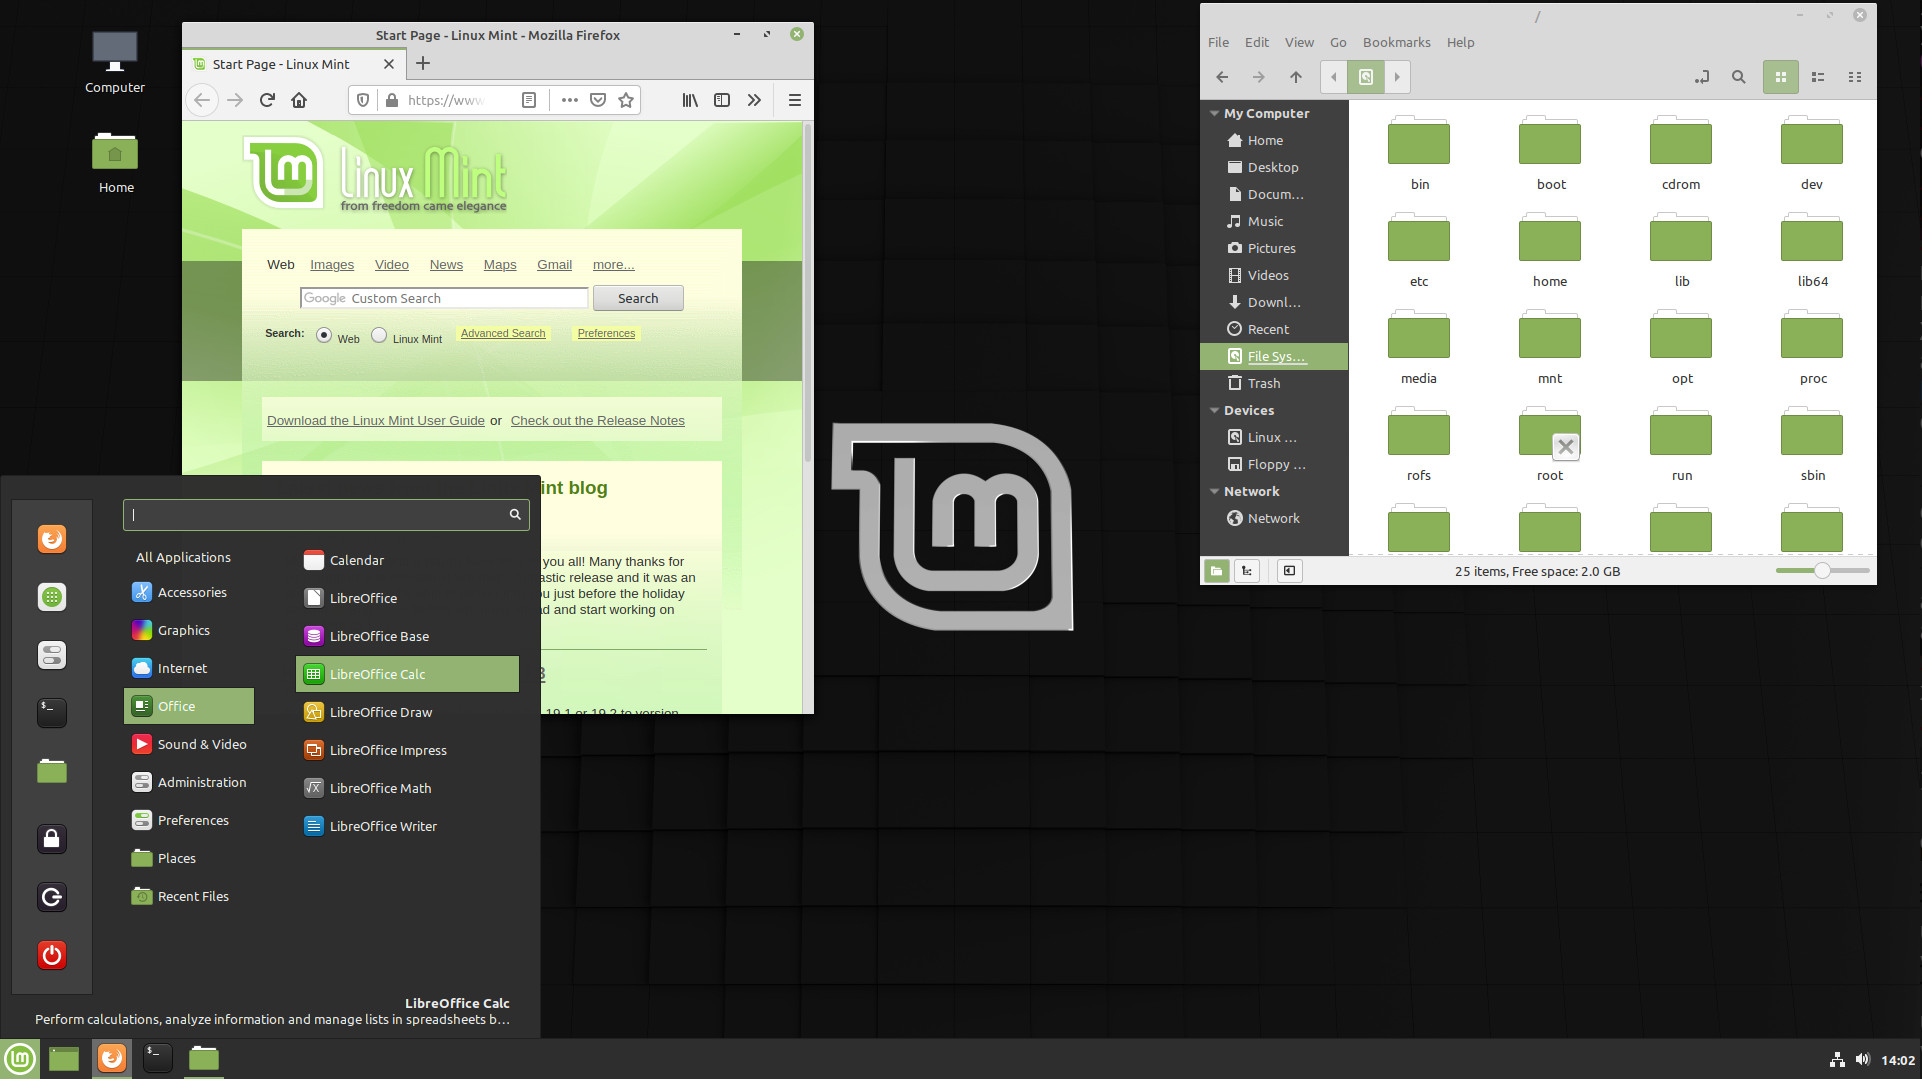Collapse My Computer sidebar section
The image size is (1922, 1079).
click(1214, 114)
